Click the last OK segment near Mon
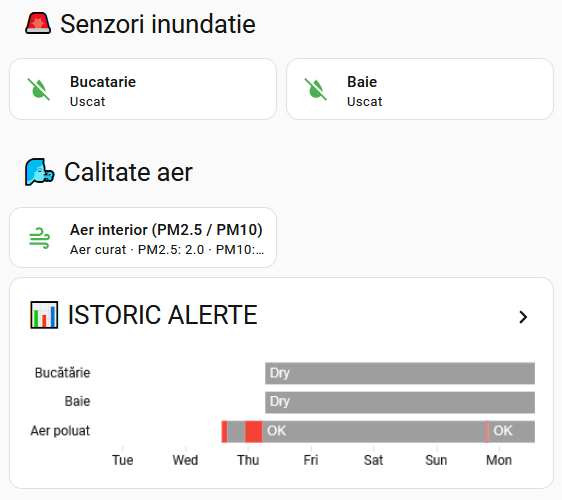This screenshot has height=500, width=562. click(x=512, y=432)
